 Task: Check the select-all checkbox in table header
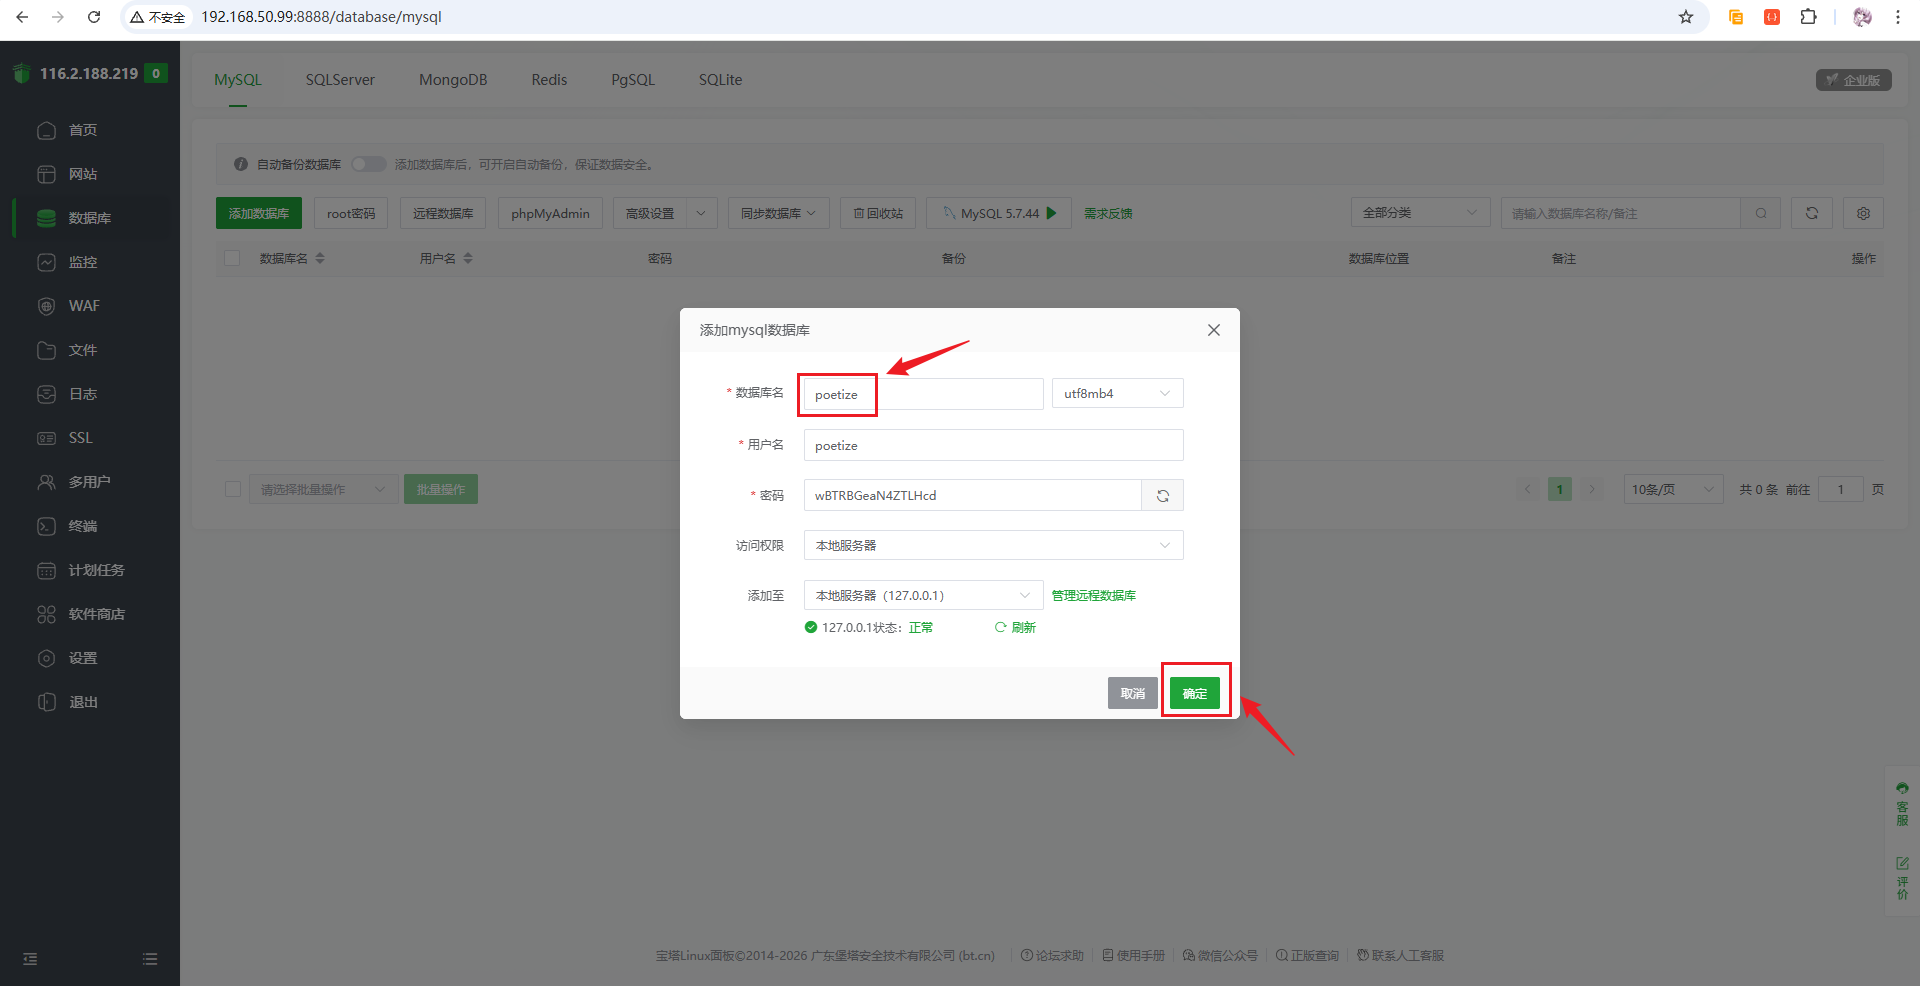(x=233, y=258)
